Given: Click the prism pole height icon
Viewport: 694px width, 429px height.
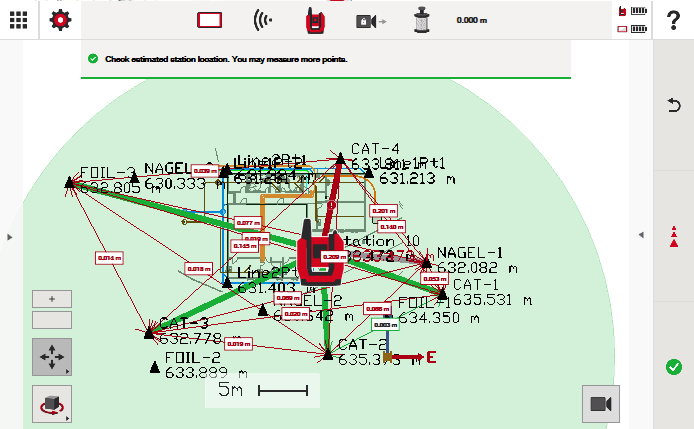Looking at the screenshot, I should (x=421, y=20).
